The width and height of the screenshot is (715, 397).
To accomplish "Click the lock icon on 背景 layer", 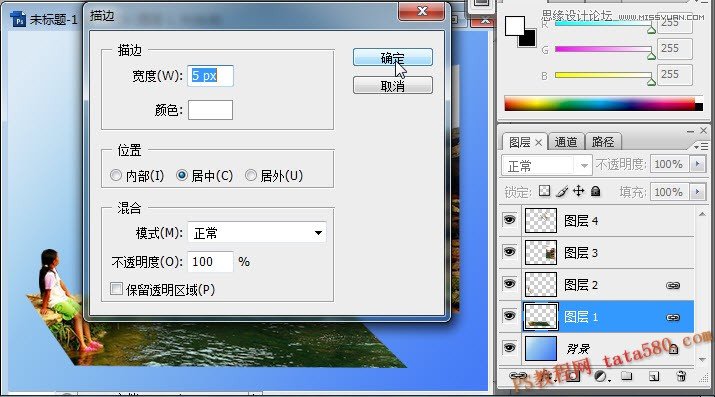I will (673, 349).
